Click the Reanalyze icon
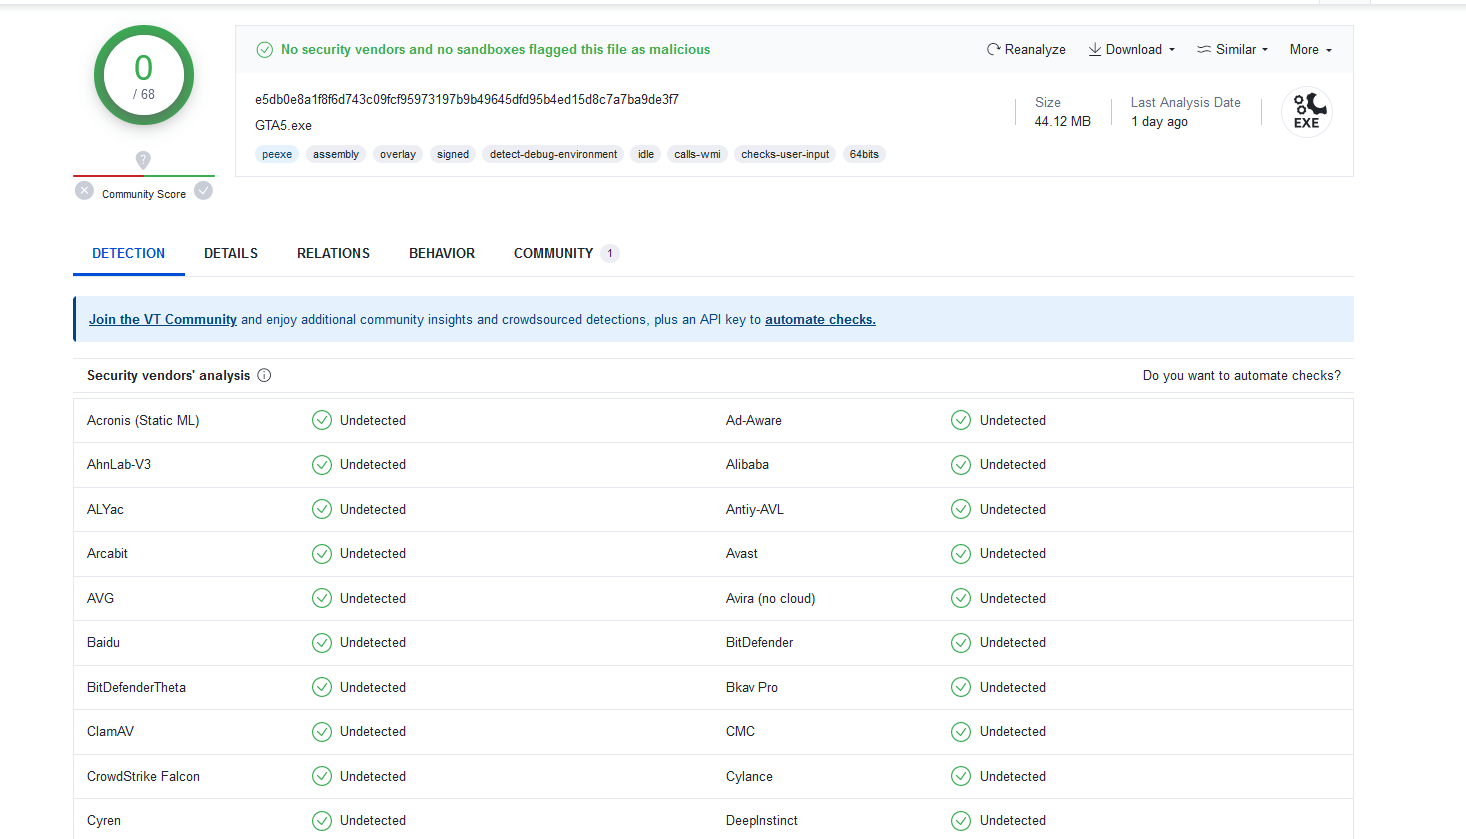The width and height of the screenshot is (1466, 839). (993, 49)
